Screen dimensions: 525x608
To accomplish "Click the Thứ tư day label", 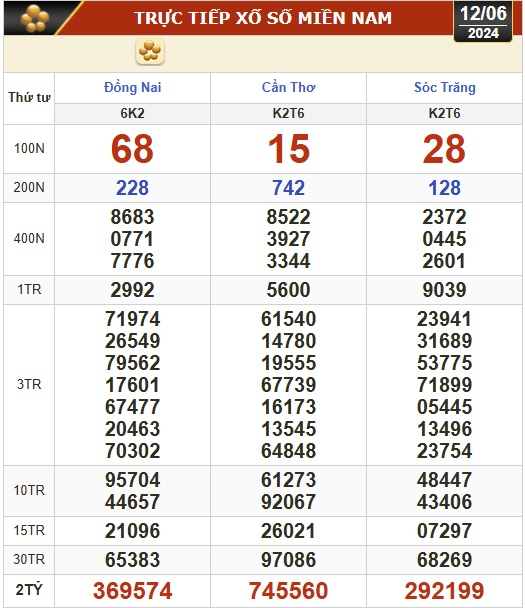I will (x=29, y=97).
